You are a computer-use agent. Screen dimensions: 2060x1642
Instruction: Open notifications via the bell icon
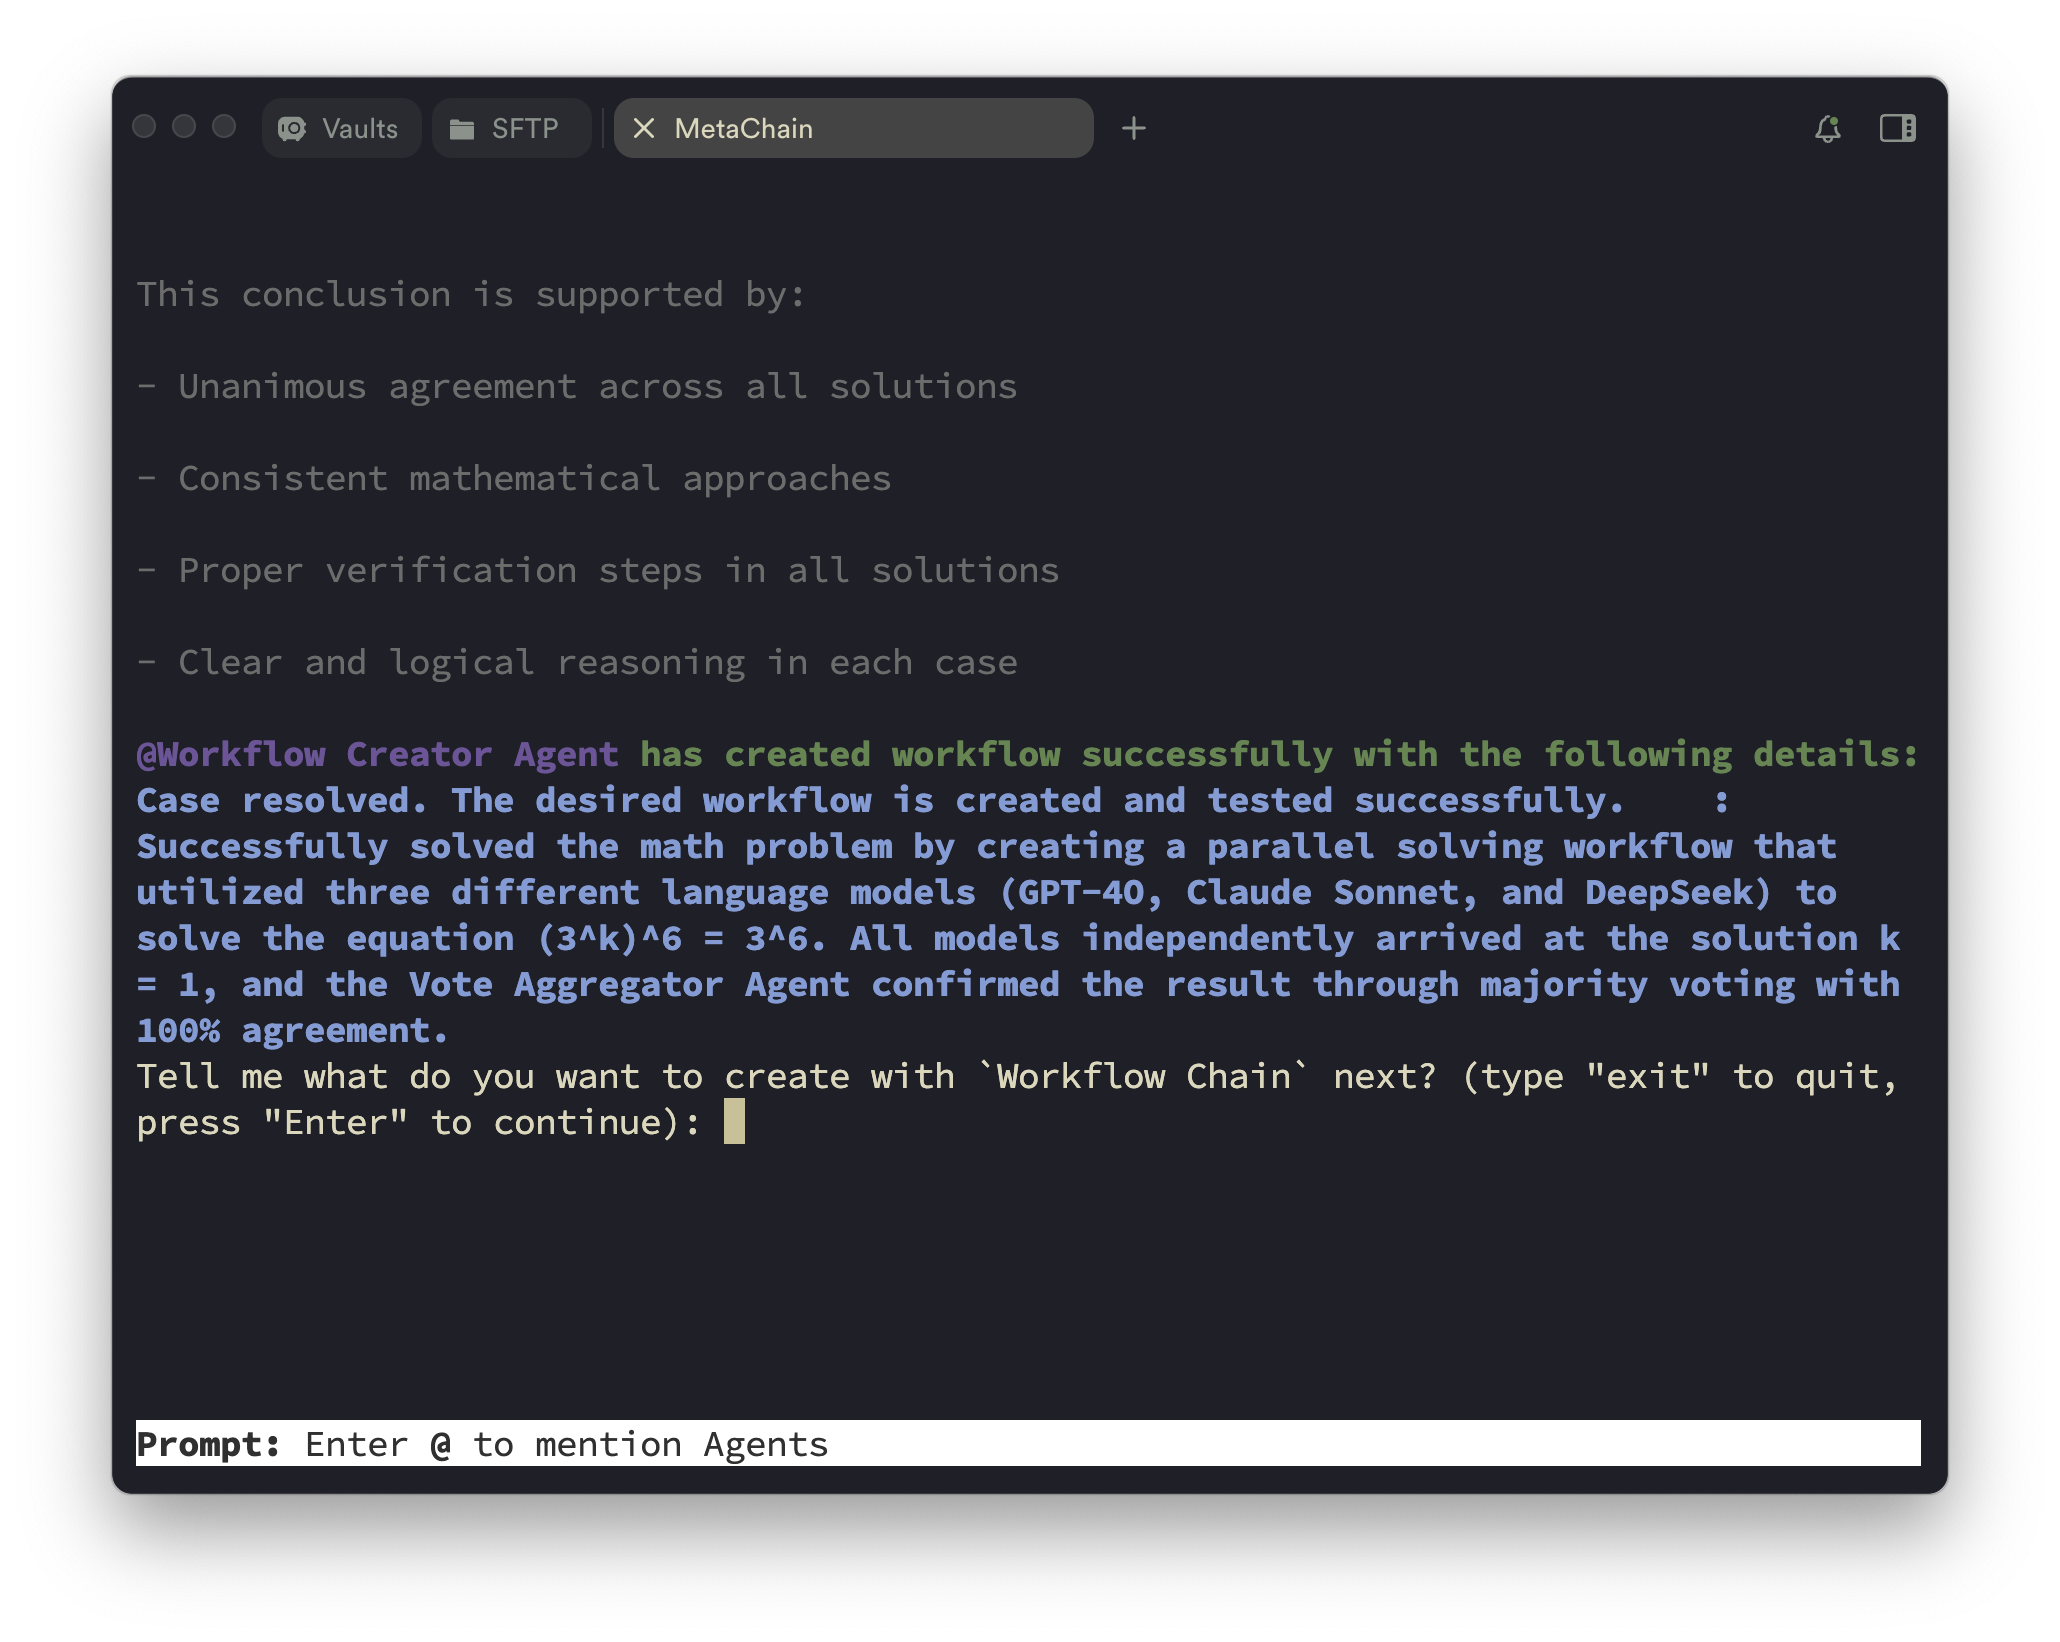tap(1827, 127)
